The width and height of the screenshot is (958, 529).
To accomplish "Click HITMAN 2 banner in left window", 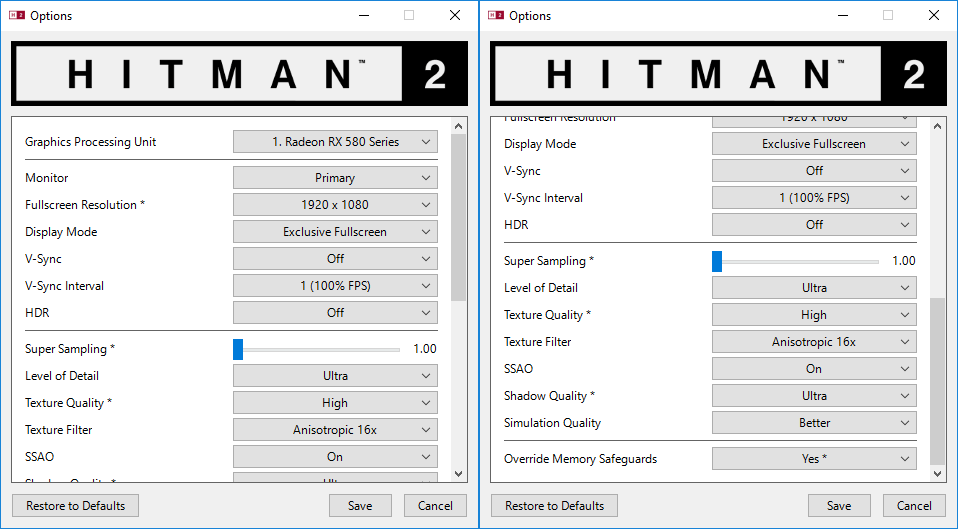I will pyautogui.click(x=240, y=74).
